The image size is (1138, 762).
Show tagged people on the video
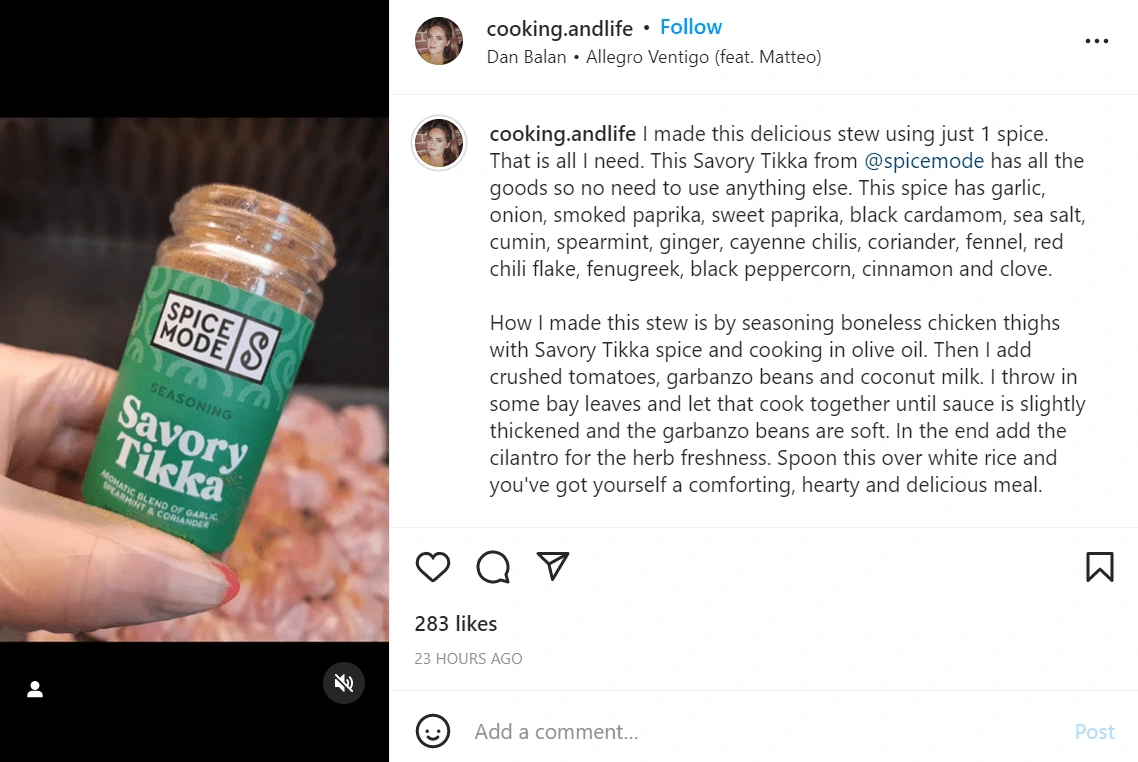[35, 689]
